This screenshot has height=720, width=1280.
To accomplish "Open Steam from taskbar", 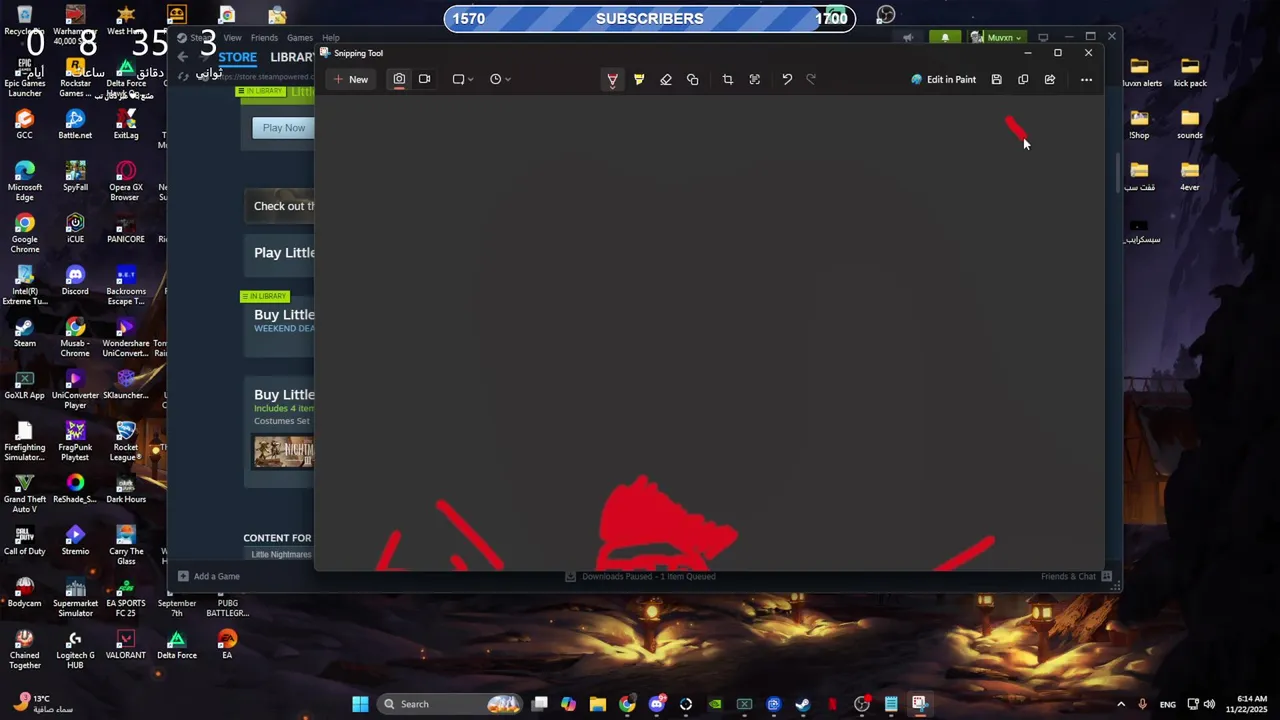I will coord(803,704).
